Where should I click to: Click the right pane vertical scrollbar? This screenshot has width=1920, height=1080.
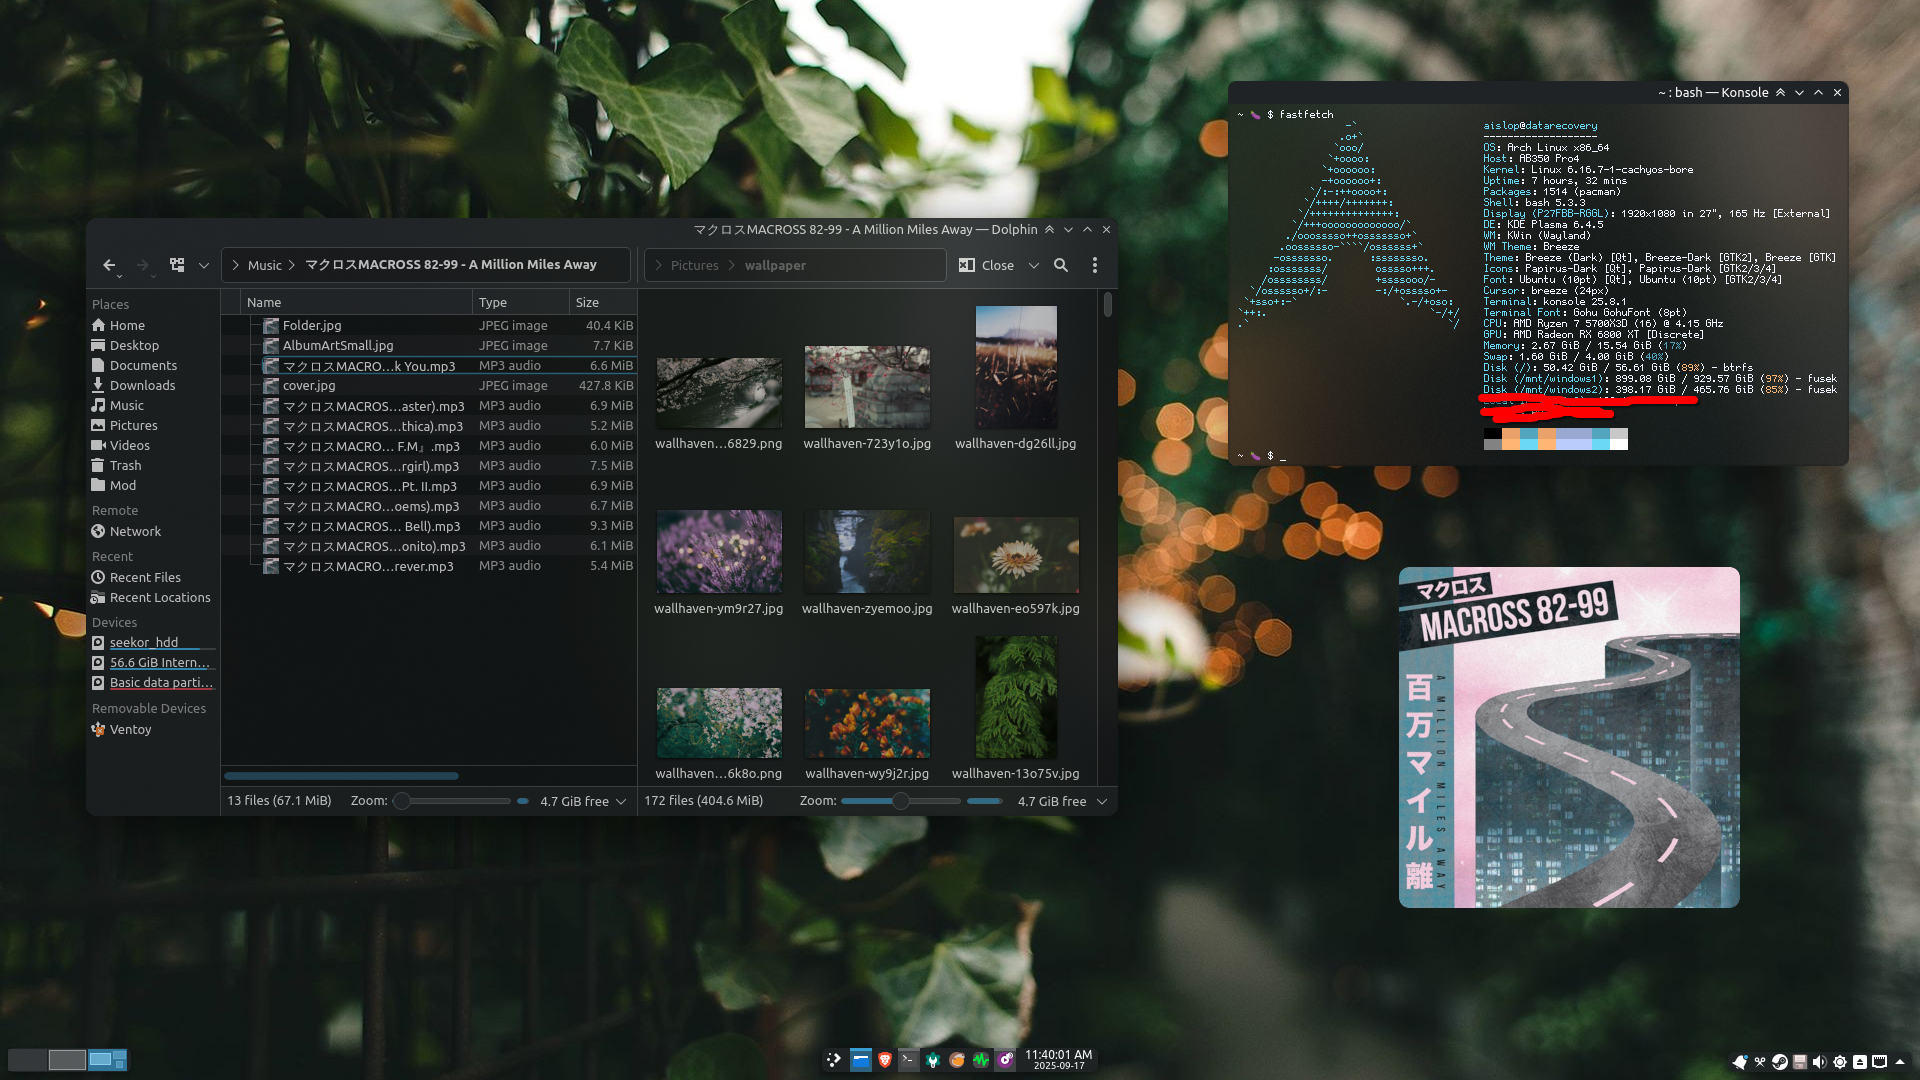1107,305
